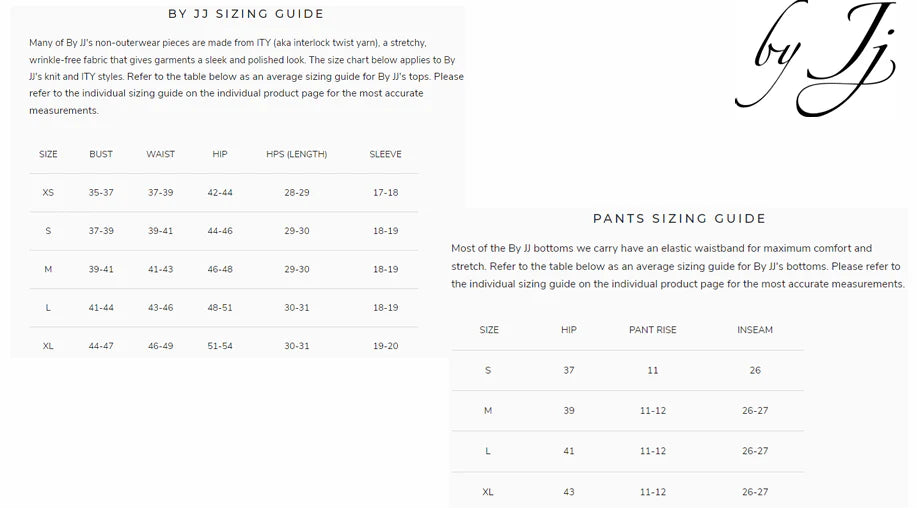Click the pants guide description paragraph
This screenshot has width=917, height=509.
[x=677, y=266]
